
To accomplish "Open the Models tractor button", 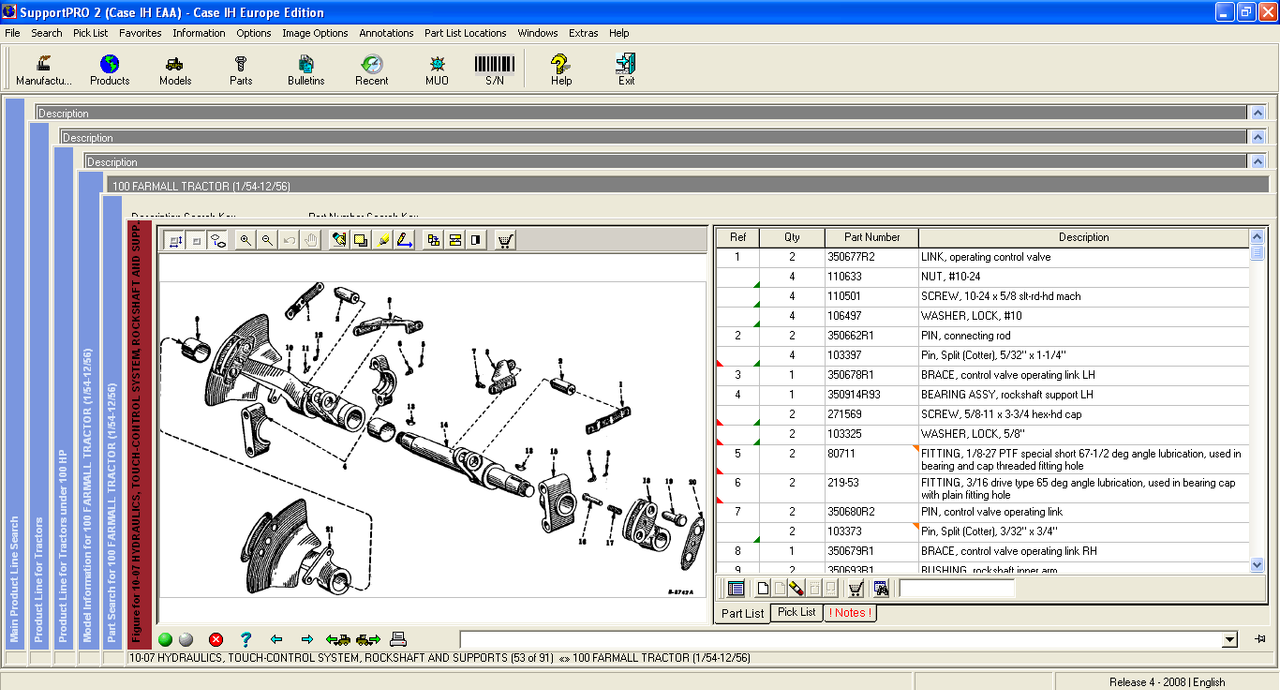I will click(175, 70).
